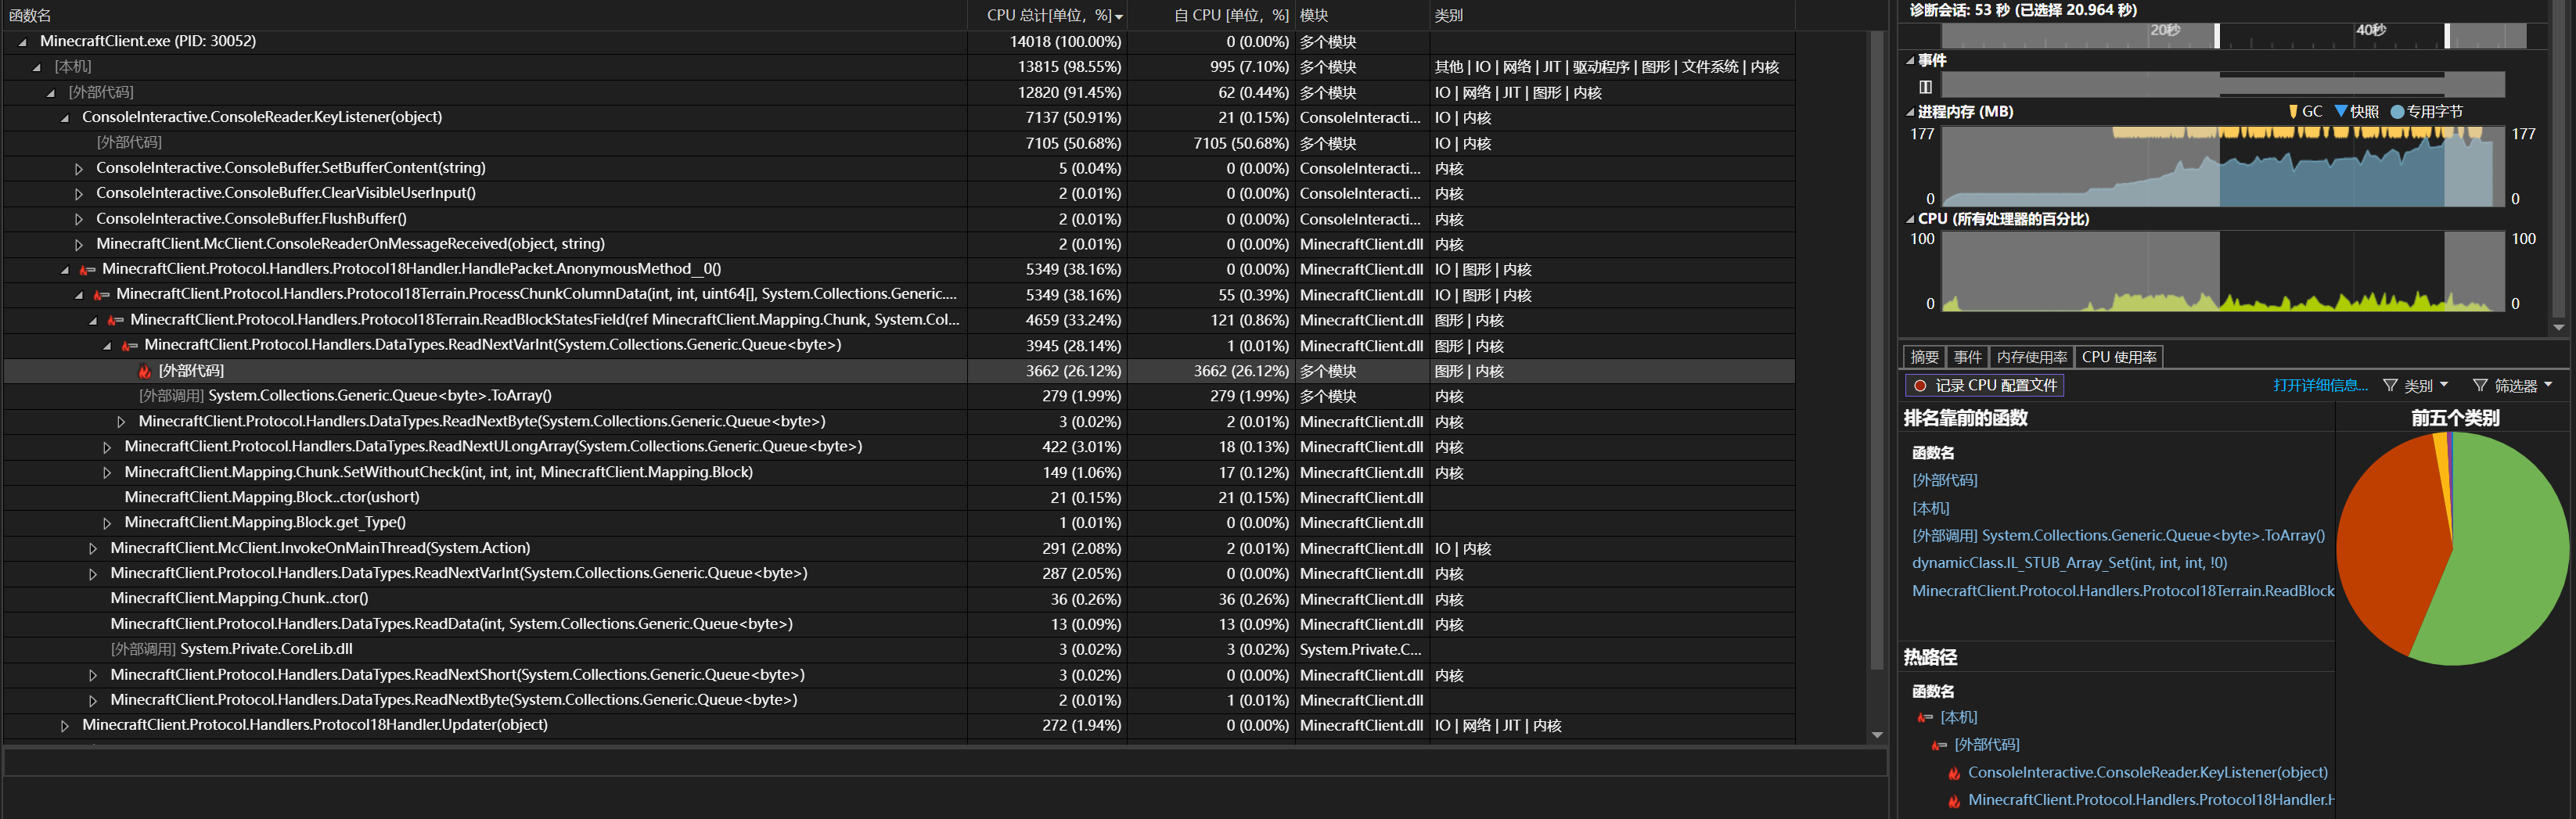The image size is (2576, 819).
Task: Switch to the 摘要 tab
Action: click(x=1924, y=357)
